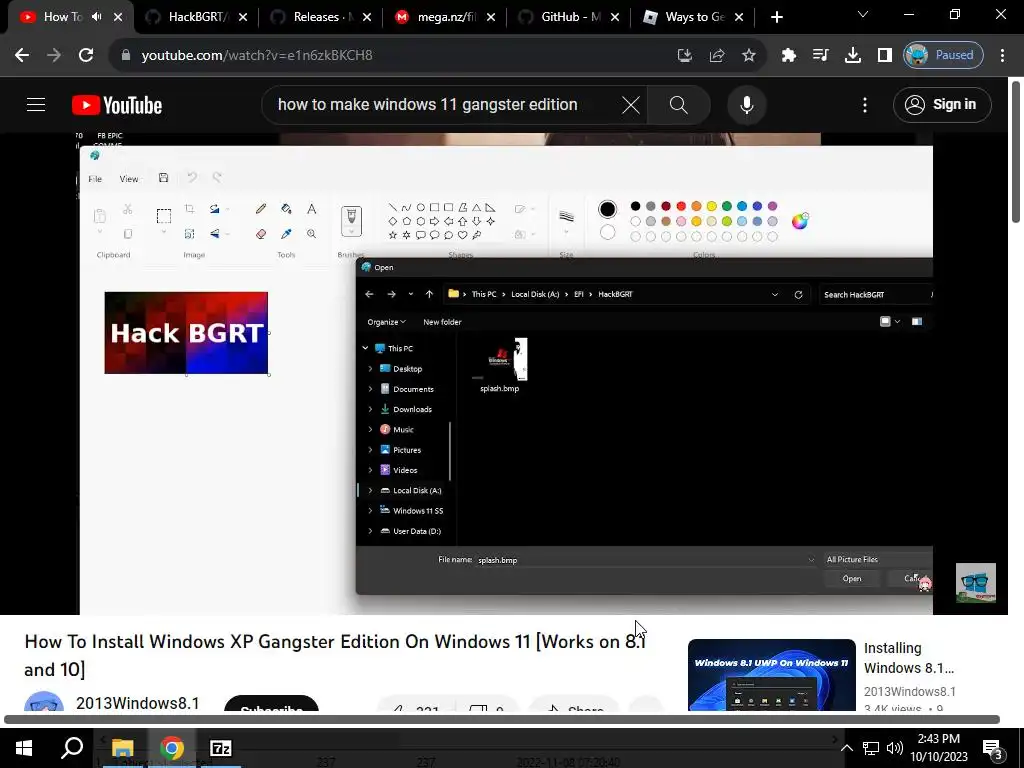Open File Explorer from taskbar
This screenshot has width=1024, height=768.
coord(122,748)
